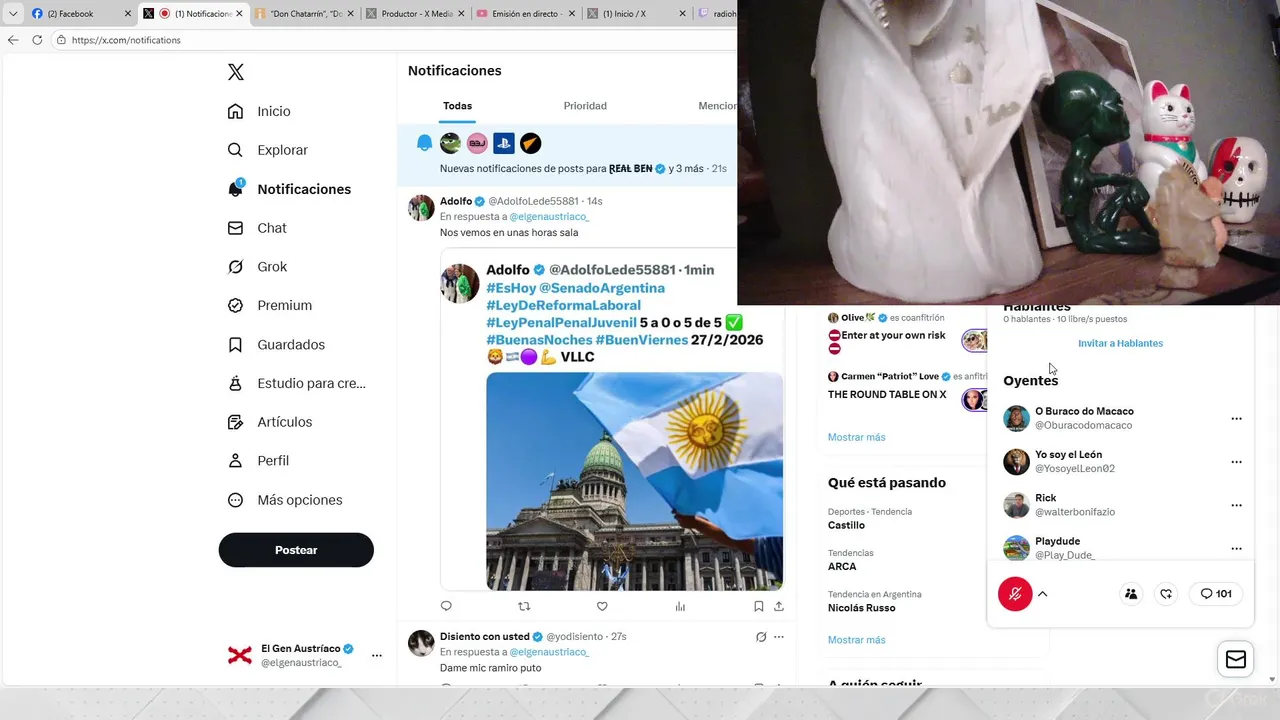The width and height of the screenshot is (1280, 720).
Task: Close the Facebook browser tab
Action: tap(127, 14)
